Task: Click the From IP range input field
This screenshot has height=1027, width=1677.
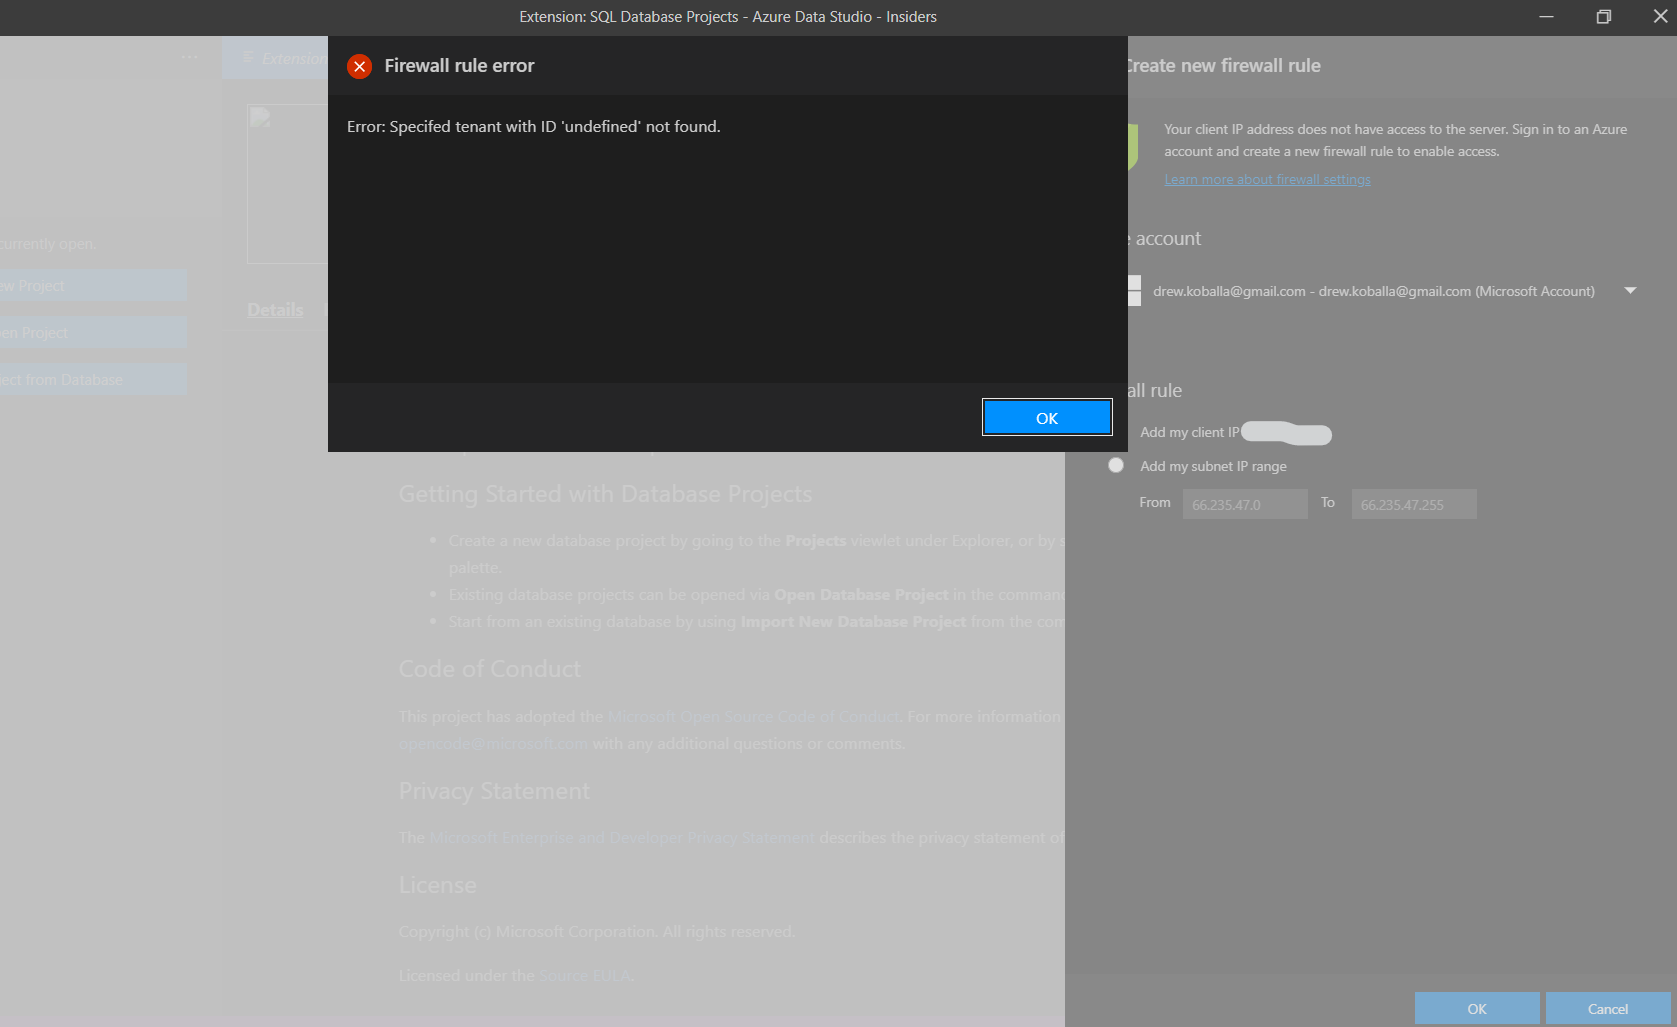Action: 1244,503
